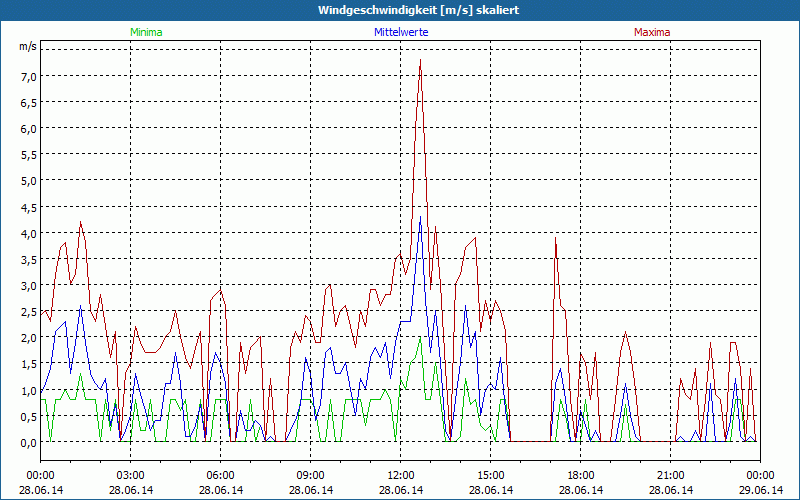
Task: Click the 3,5 y-axis label
Action: coord(29,260)
